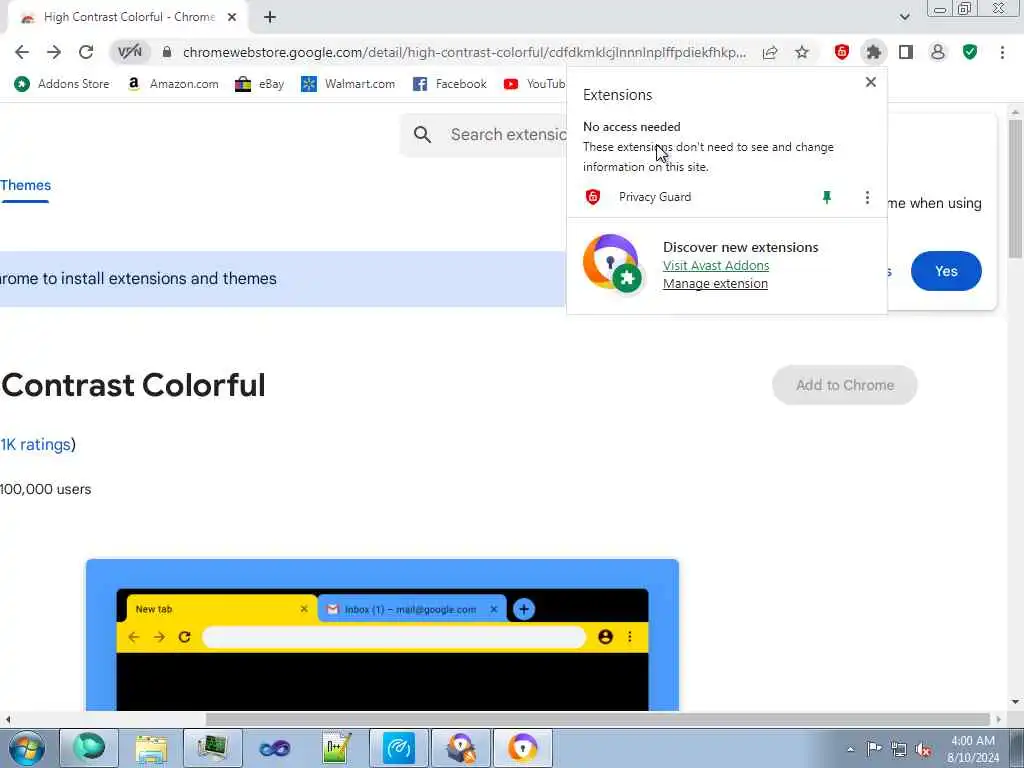Viewport: 1024px width, 768px height.
Task: Click the theme preview screenshot
Action: (x=382, y=635)
